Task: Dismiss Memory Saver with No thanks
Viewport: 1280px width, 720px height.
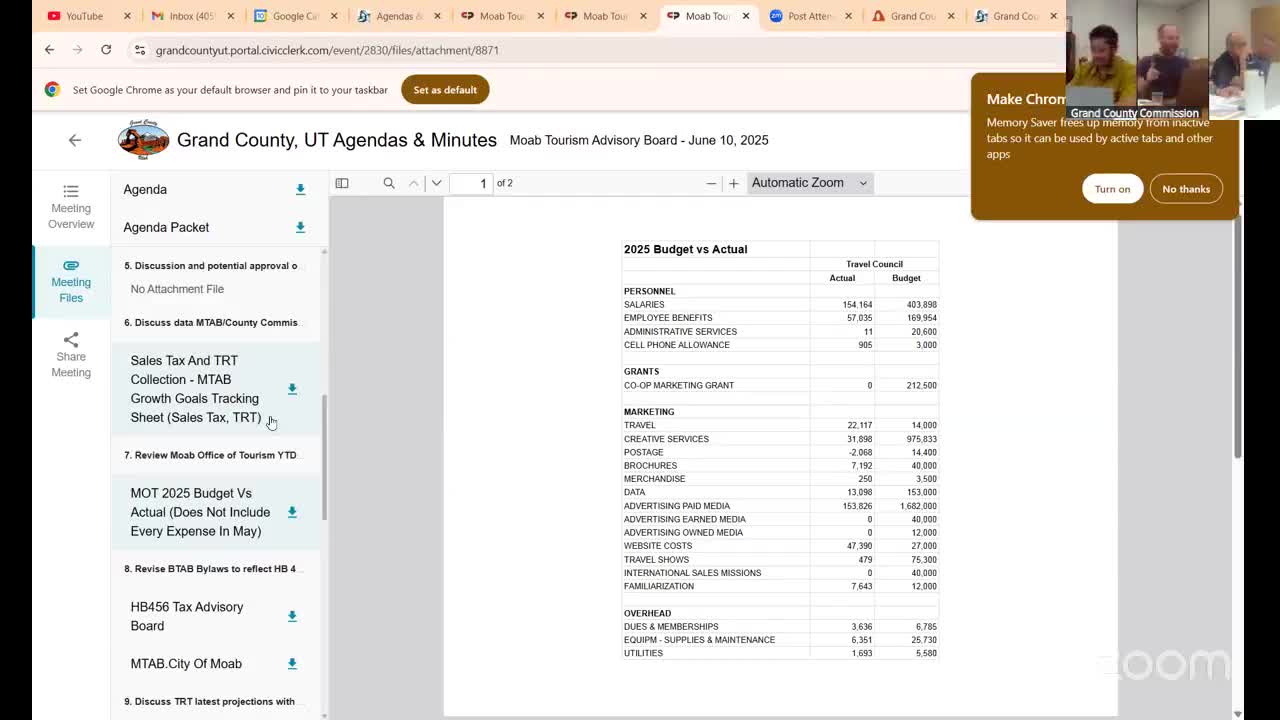Action: coord(1185,189)
